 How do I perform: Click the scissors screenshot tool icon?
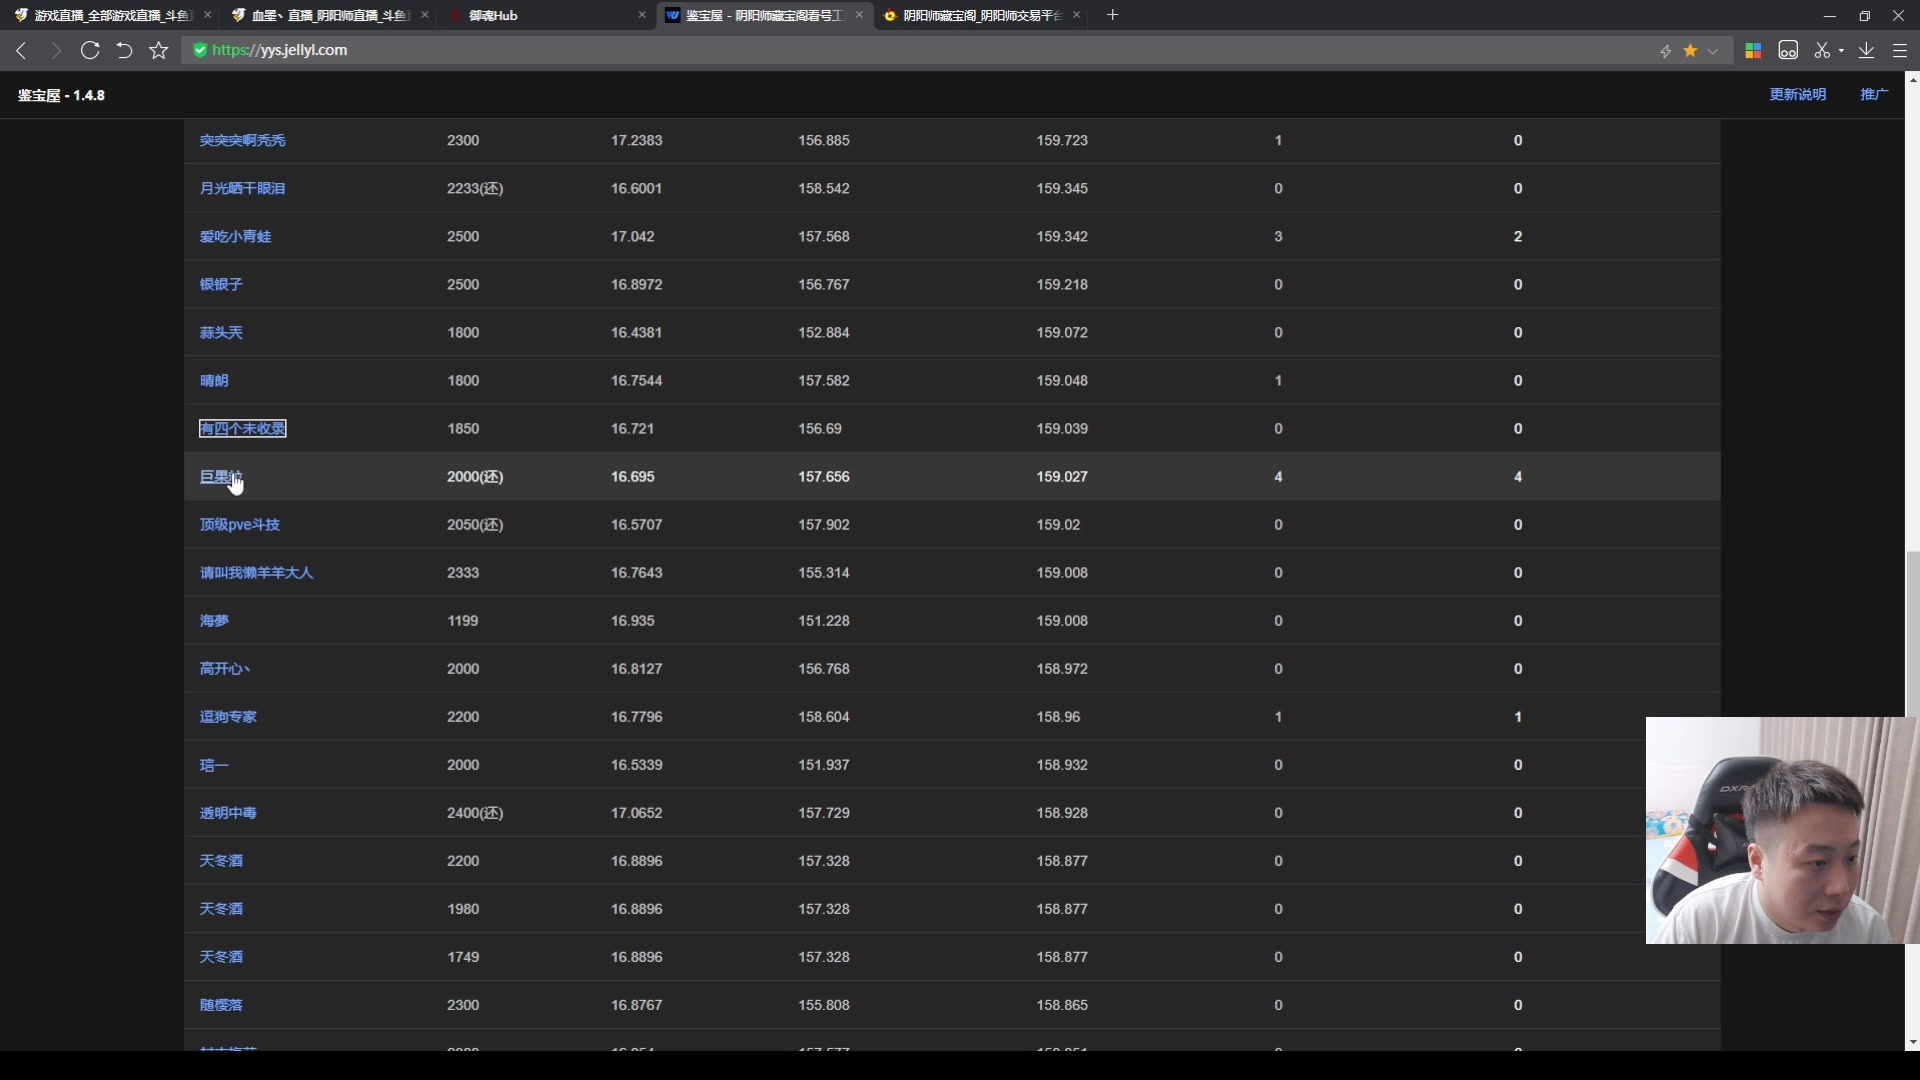(x=1822, y=50)
